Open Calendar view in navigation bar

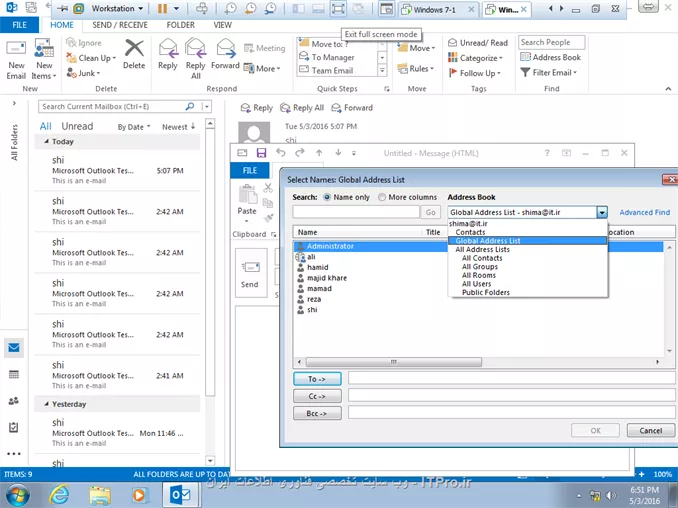pos(14,374)
